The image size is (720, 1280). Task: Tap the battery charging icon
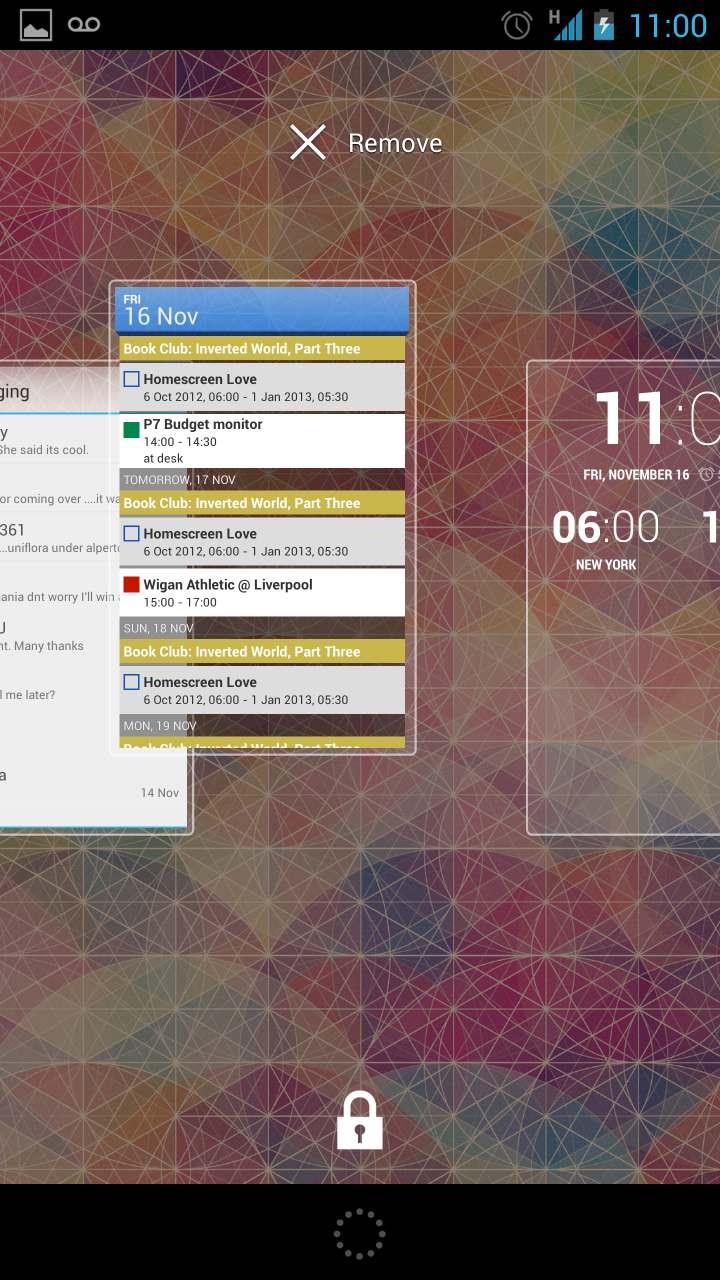click(x=604, y=25)
